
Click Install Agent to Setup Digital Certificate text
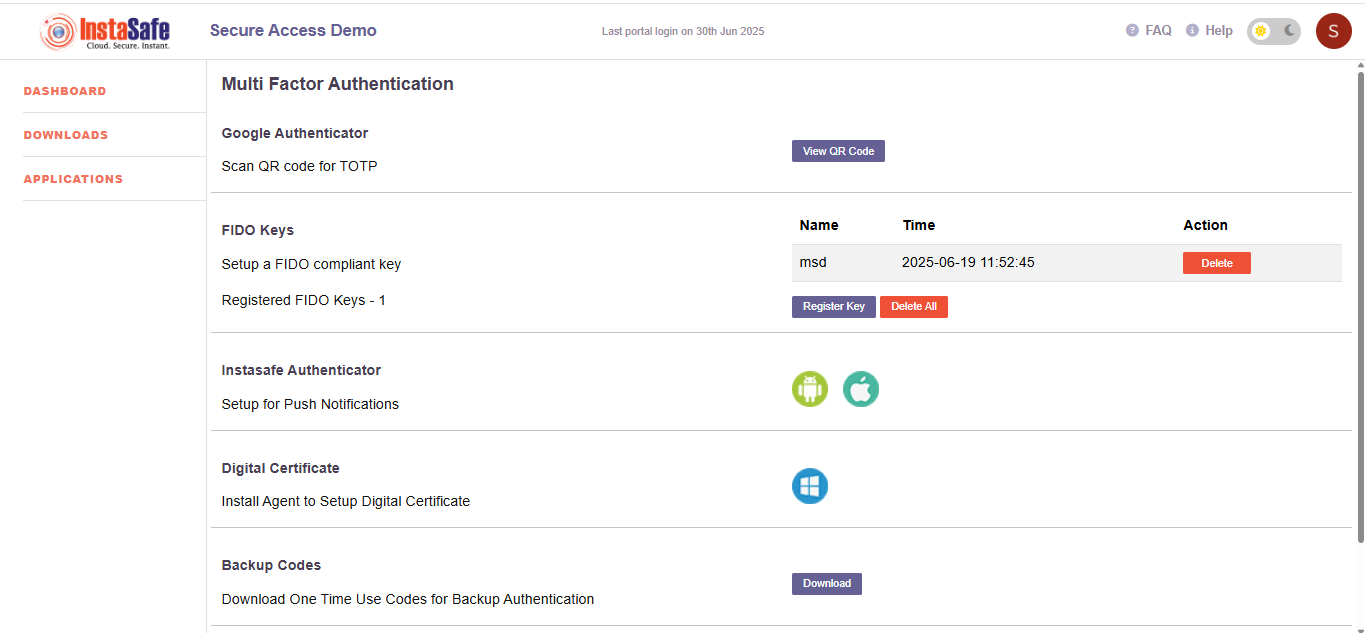coord(346,501)
